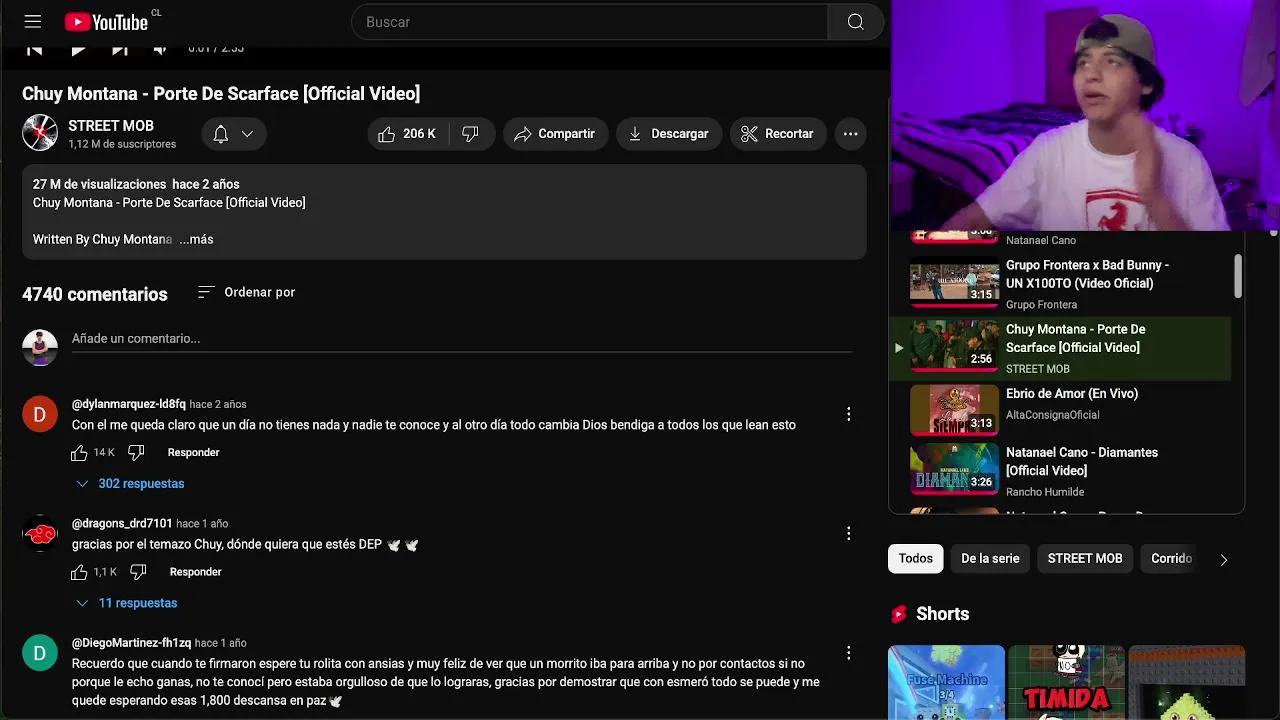Select the Corrido filter chip
This screenshot has width=1280, height=720.
pos(1171,559)
